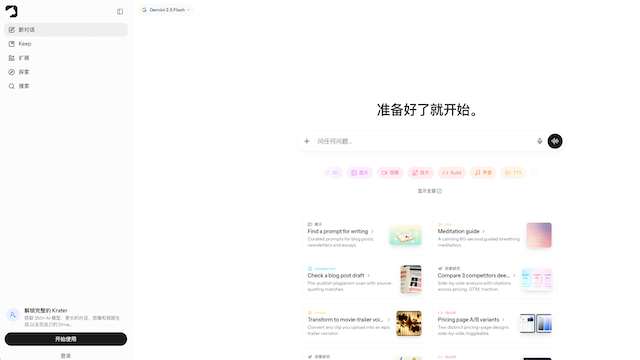The image size is (640, 360).
Task: Click the icon above 'Find a prompt for writing'
Action: click(x=310, y=224)
